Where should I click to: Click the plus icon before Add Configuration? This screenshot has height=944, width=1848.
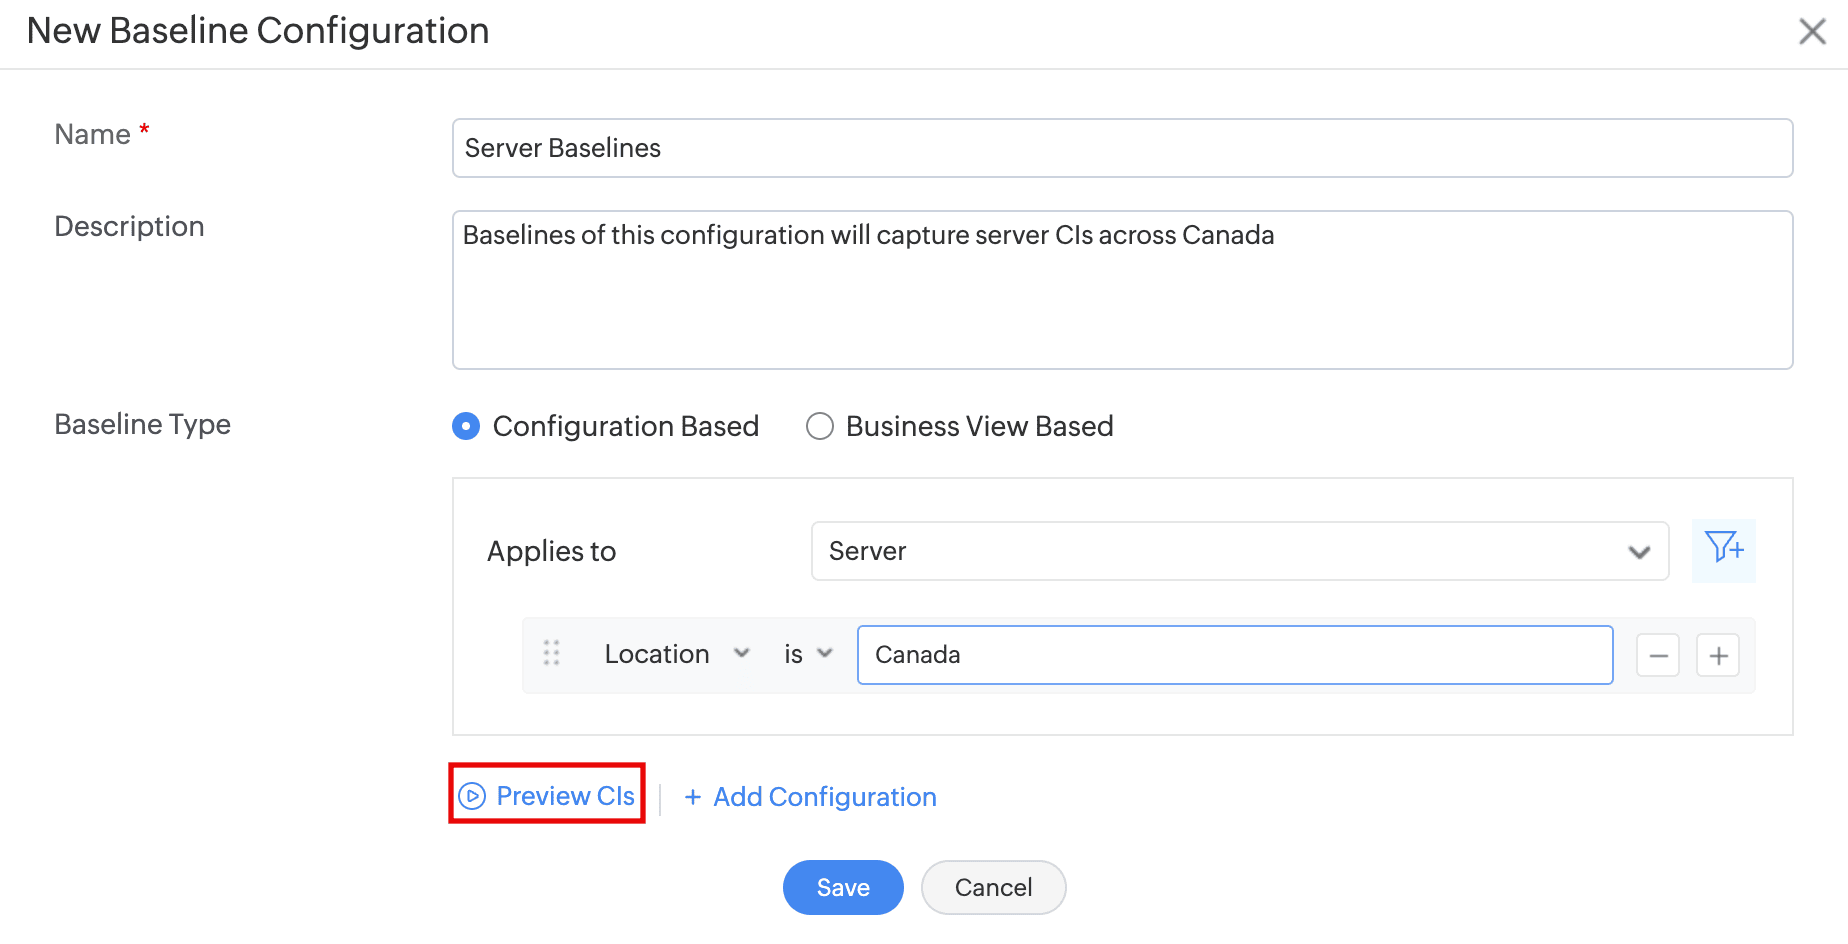pos(692,797)
